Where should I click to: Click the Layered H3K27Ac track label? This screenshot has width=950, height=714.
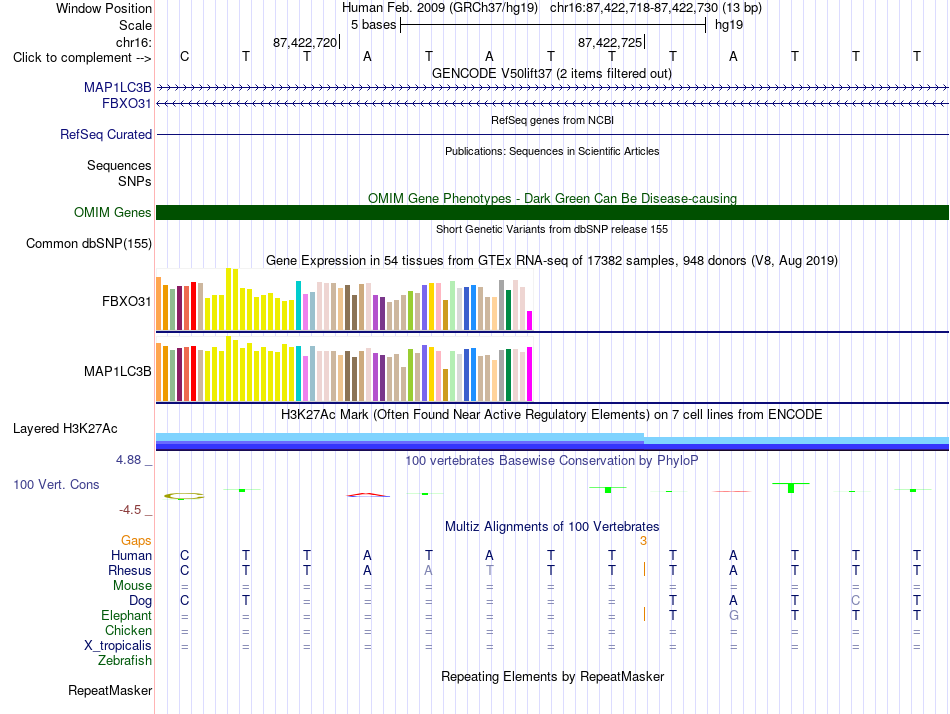[x=65, y=429]
